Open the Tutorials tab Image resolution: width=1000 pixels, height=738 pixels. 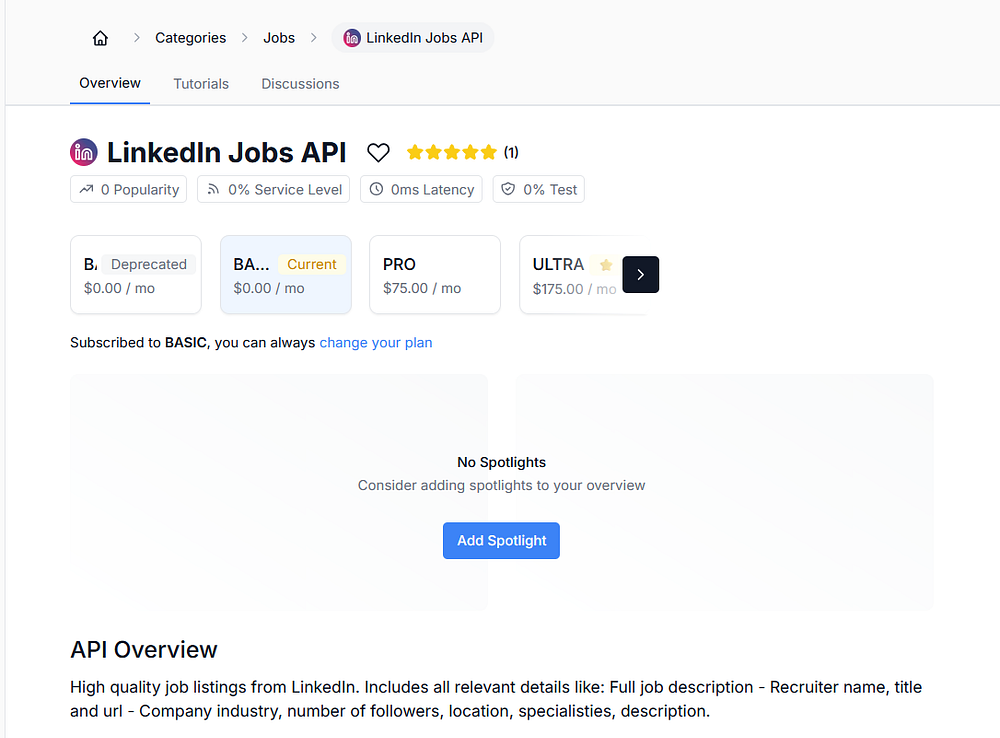click(201, 84)
